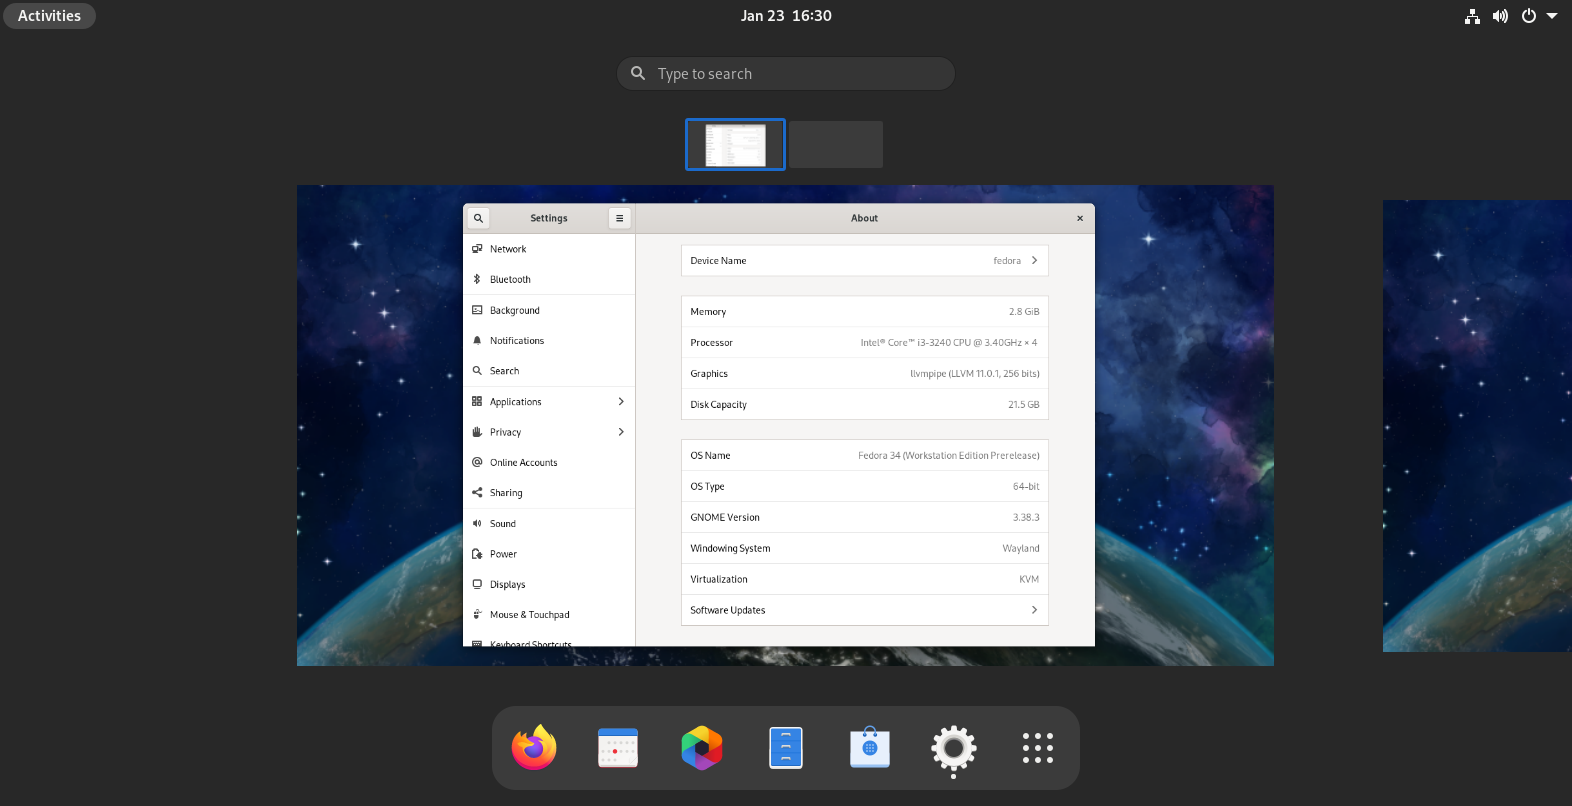This screenshot has width=1572, height=806.
Task: Click the Type to search field
Action: [x=786, y=74]
